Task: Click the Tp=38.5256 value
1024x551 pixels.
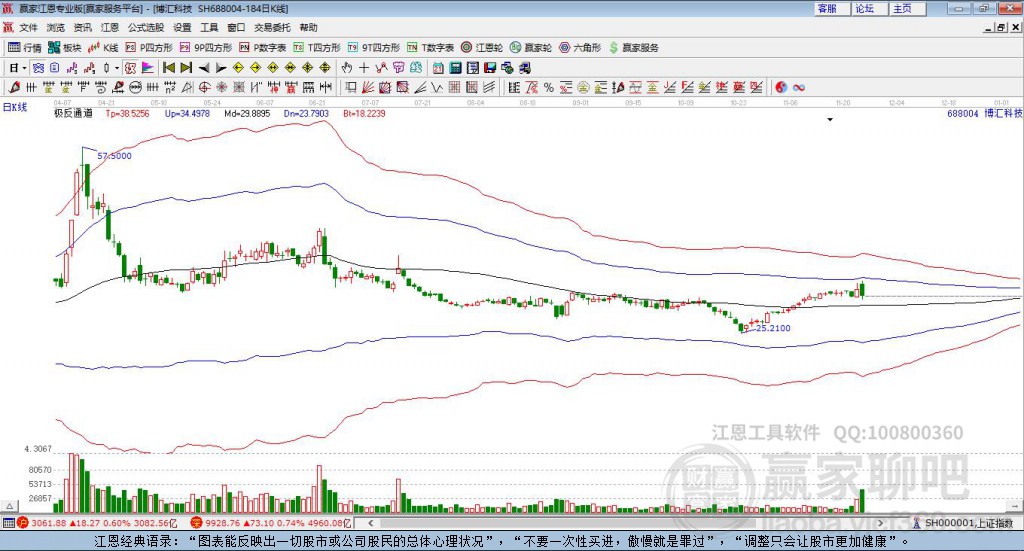Action: (127, 113)
